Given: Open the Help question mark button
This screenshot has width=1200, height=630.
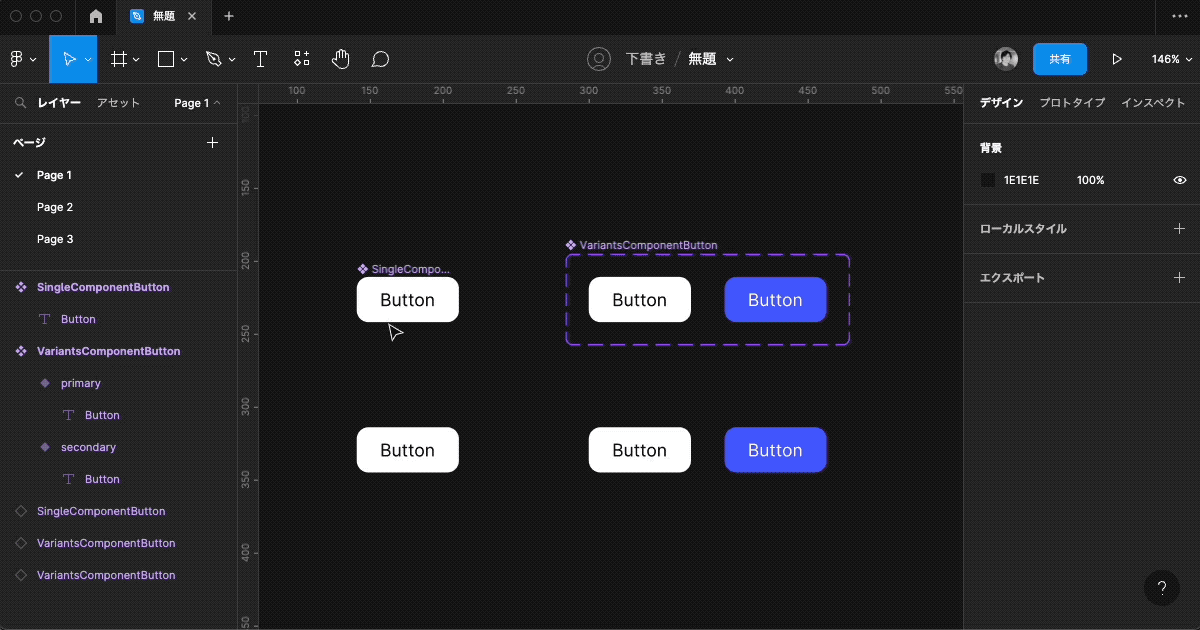Looking at the screenshot, I should point(1161,588).
